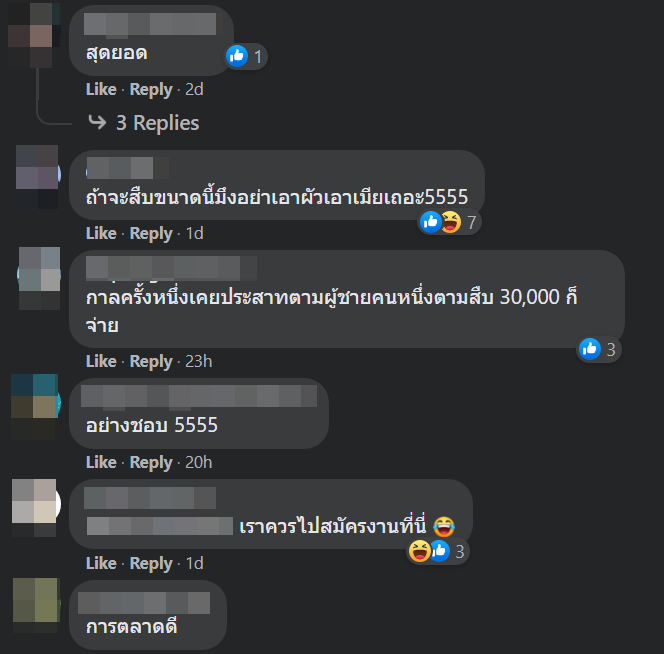Viewport: 664px width, 654px height.
Task: Like the สุดยอด comment
Action: (101, 89)
